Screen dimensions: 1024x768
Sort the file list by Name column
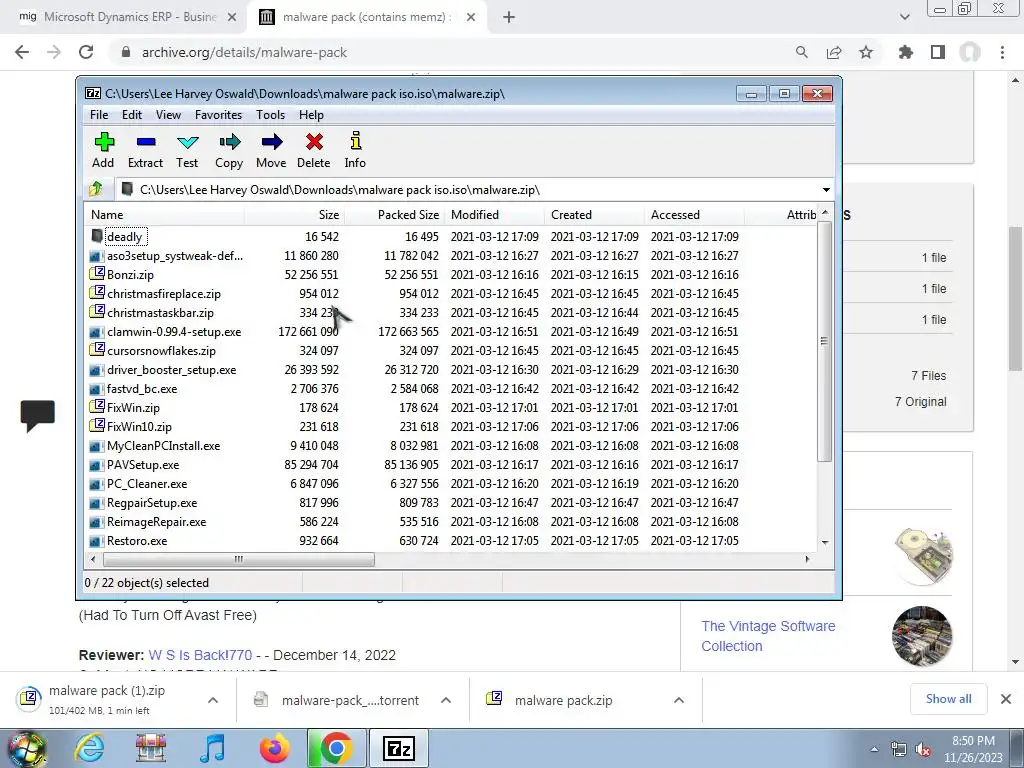(x=165, y=215)
